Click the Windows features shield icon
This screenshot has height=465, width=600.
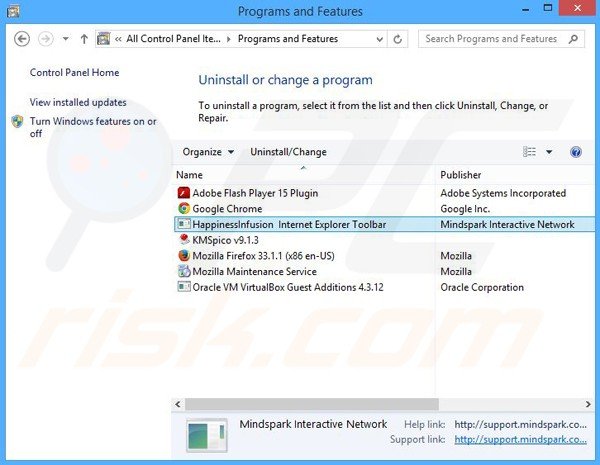pyautogui.click(x=17, y=121)
